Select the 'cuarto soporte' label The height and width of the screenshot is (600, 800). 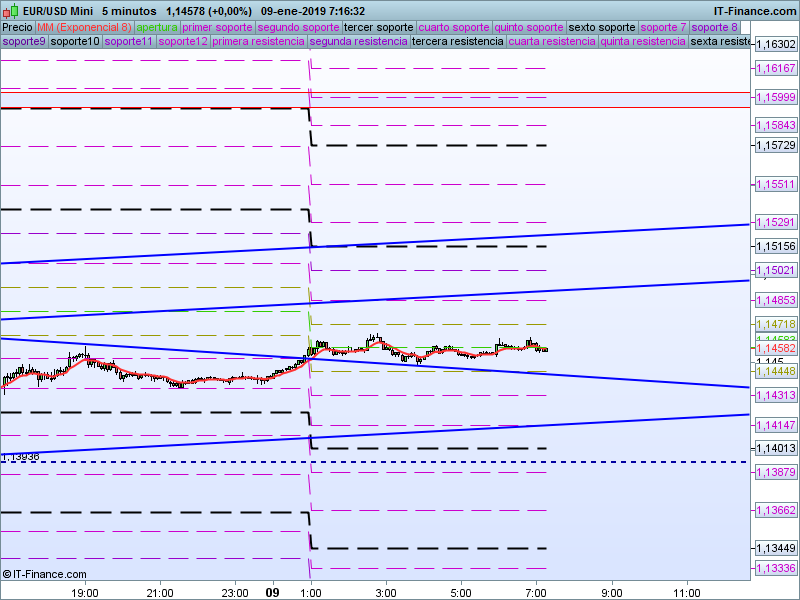pos(455,27)
